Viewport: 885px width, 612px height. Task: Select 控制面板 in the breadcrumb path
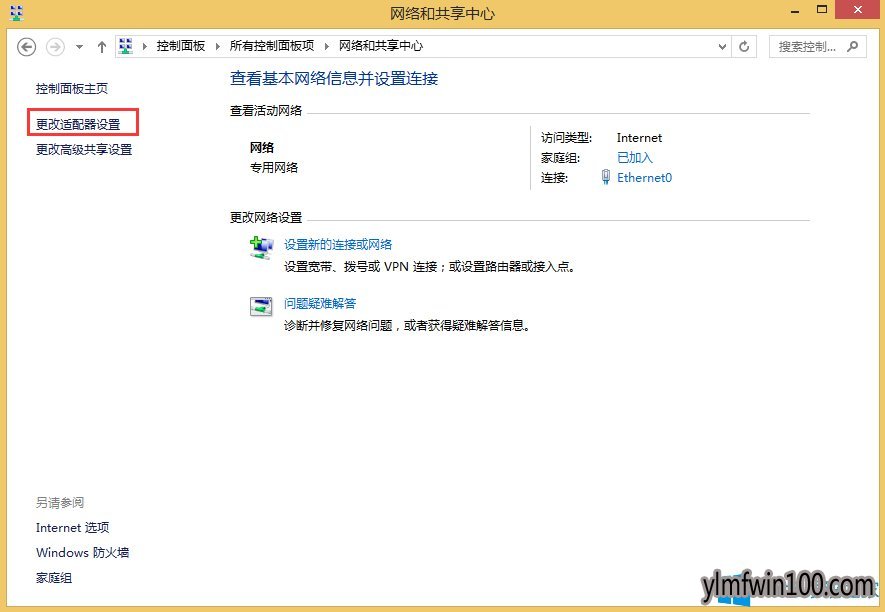tap(181, 46)
